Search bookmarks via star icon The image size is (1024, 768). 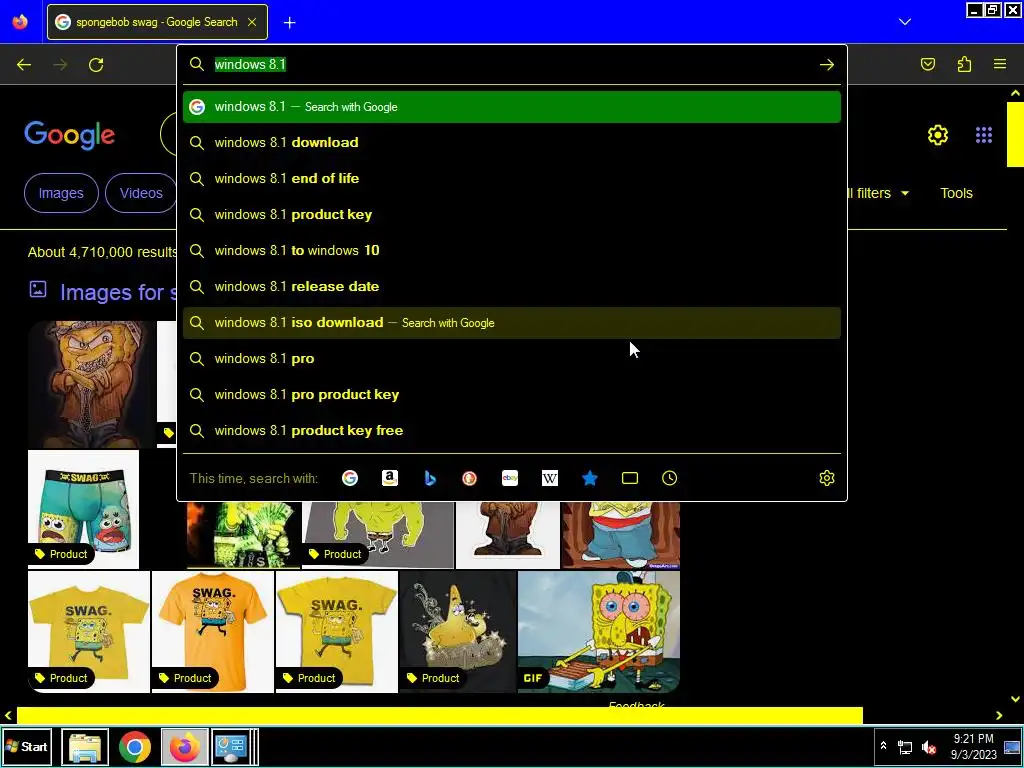(x=590, y=478)
